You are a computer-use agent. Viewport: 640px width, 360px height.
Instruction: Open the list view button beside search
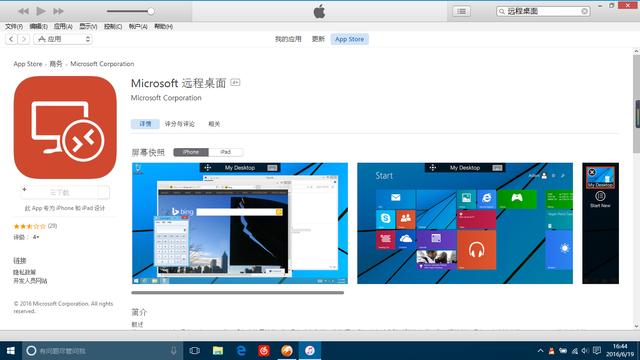coord(461,11)
